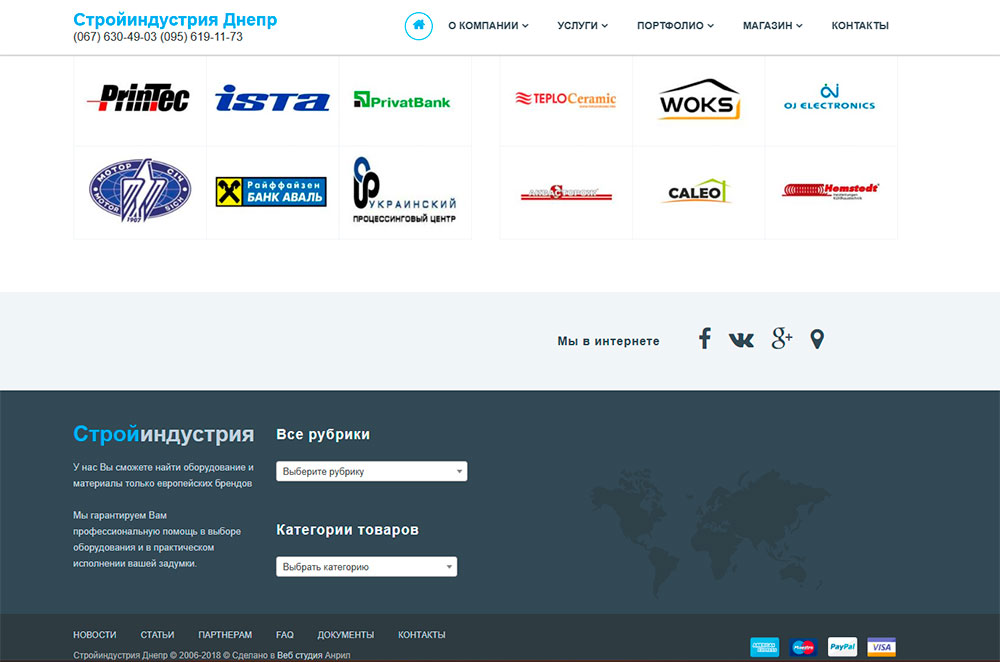Open the 'Портфолио' menu

pyautogui.click(x=675, y=26)
